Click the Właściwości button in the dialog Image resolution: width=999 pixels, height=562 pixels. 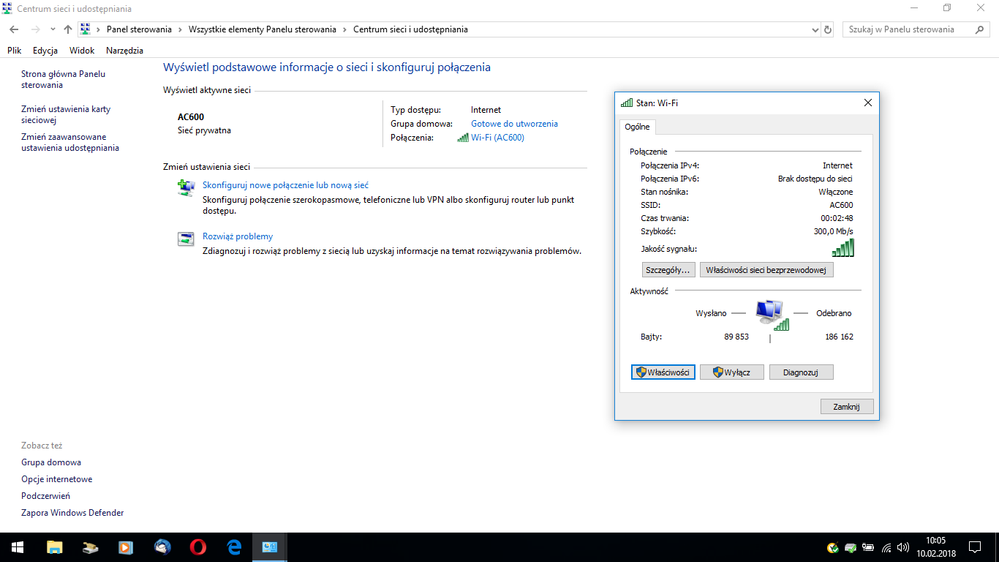[663, 372]
